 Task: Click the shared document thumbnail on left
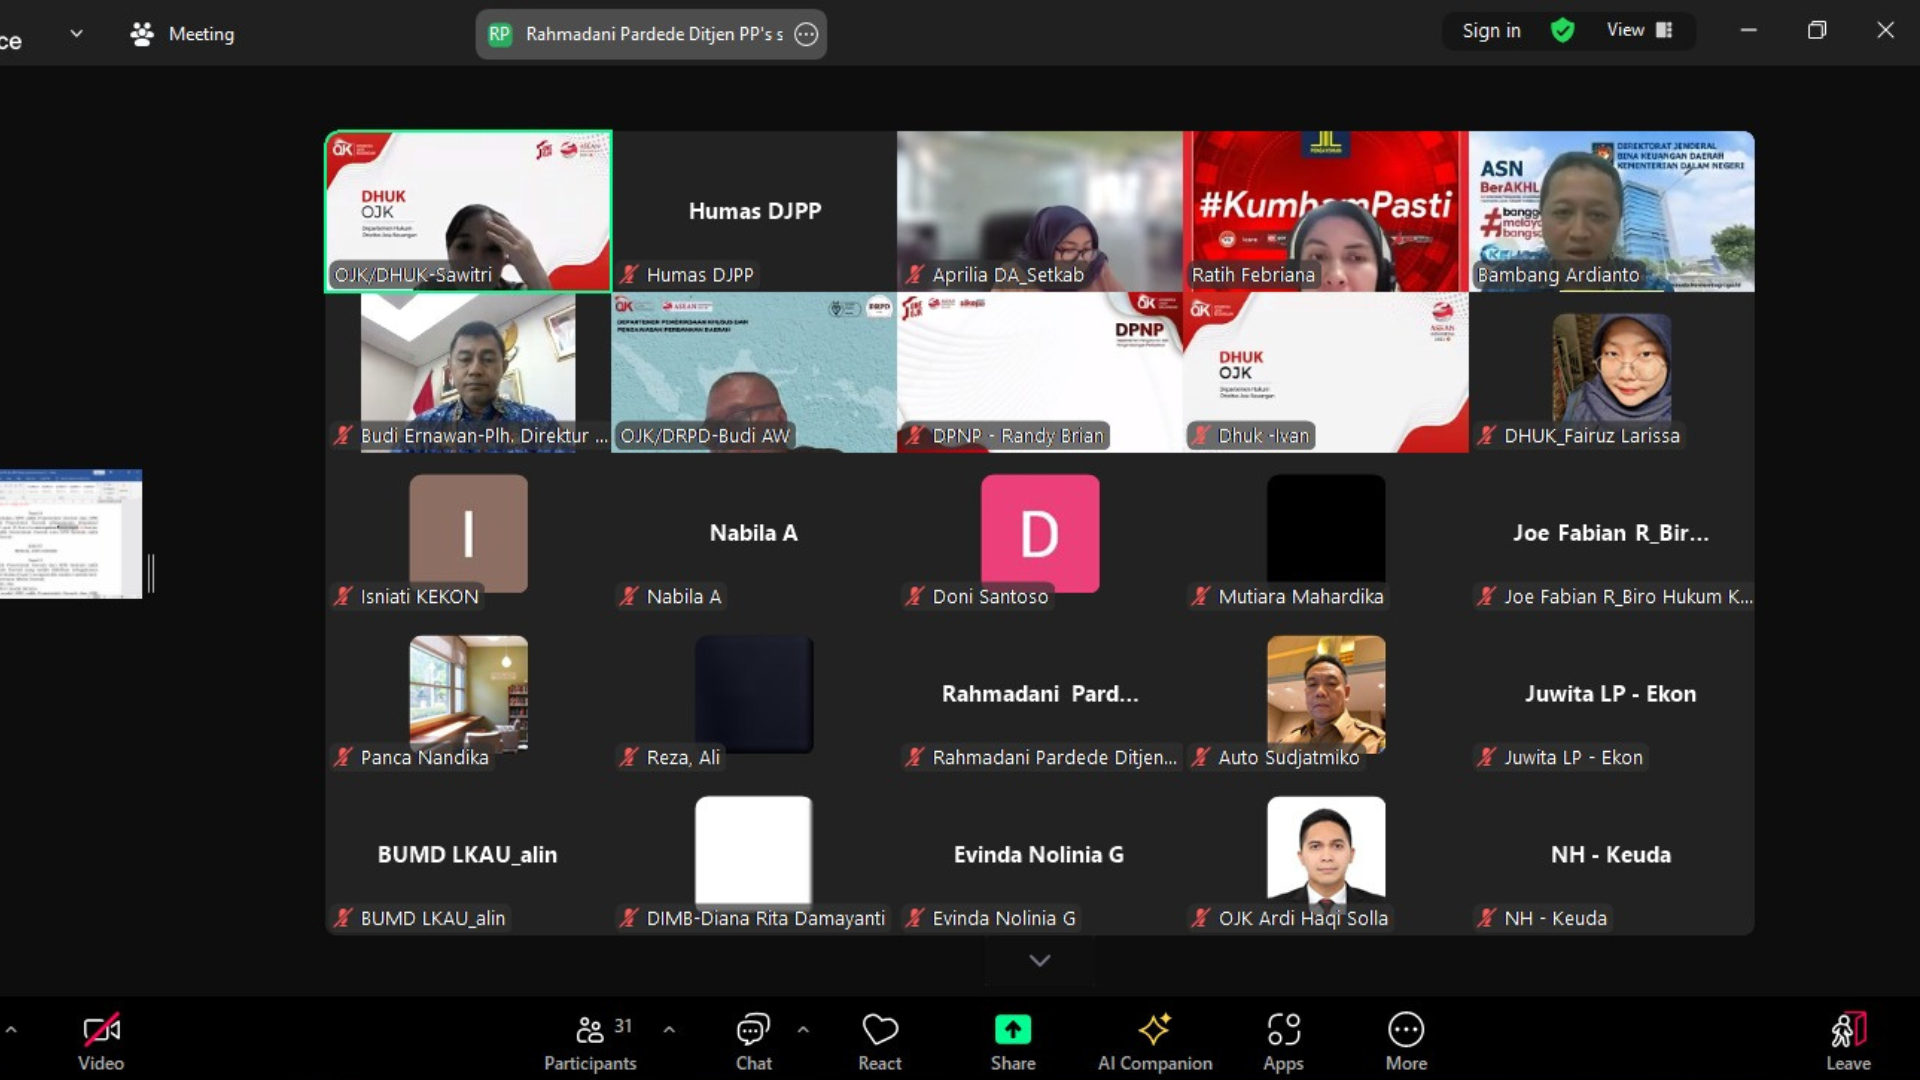(71, 534)
